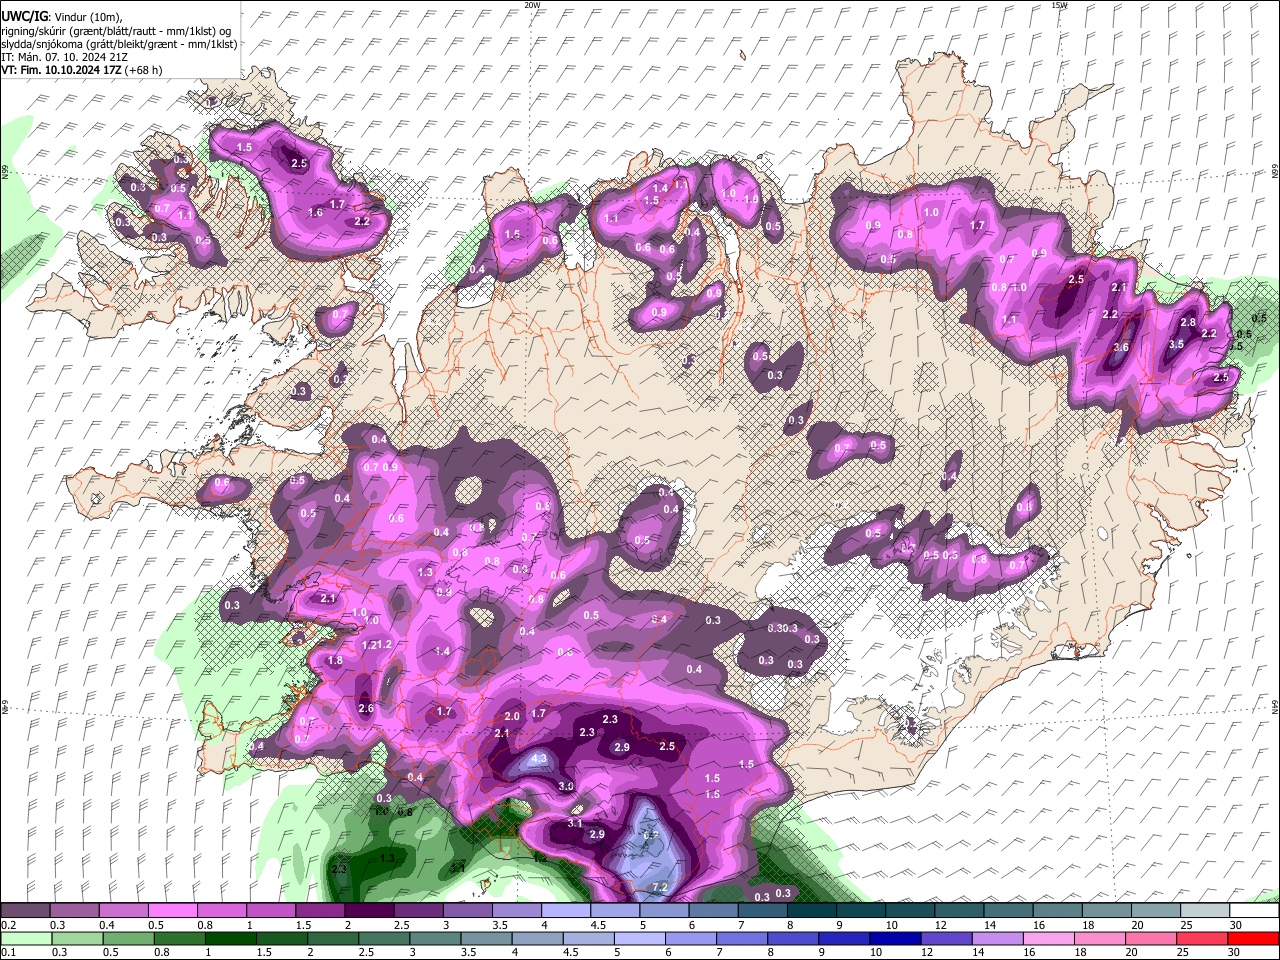1280x960 pixels.
Task: Click the 3.6 precipitation value on map
Action: tap(1121, 347)
